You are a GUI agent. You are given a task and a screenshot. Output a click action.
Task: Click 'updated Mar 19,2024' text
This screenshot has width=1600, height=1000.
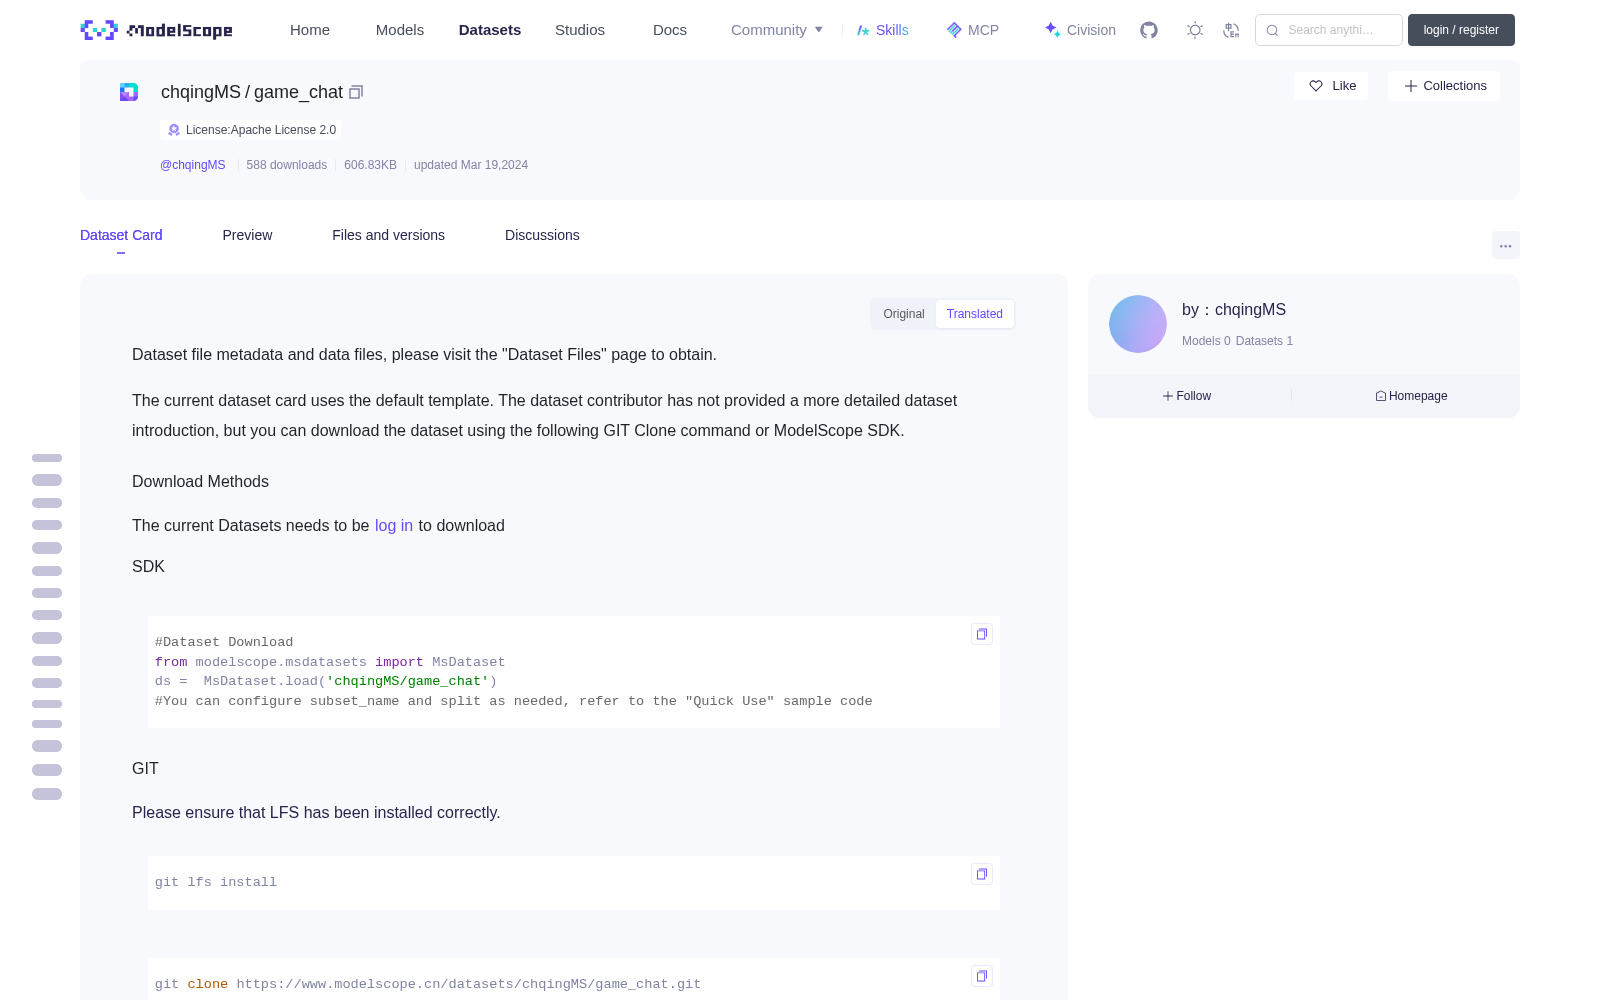pos(471,165)
